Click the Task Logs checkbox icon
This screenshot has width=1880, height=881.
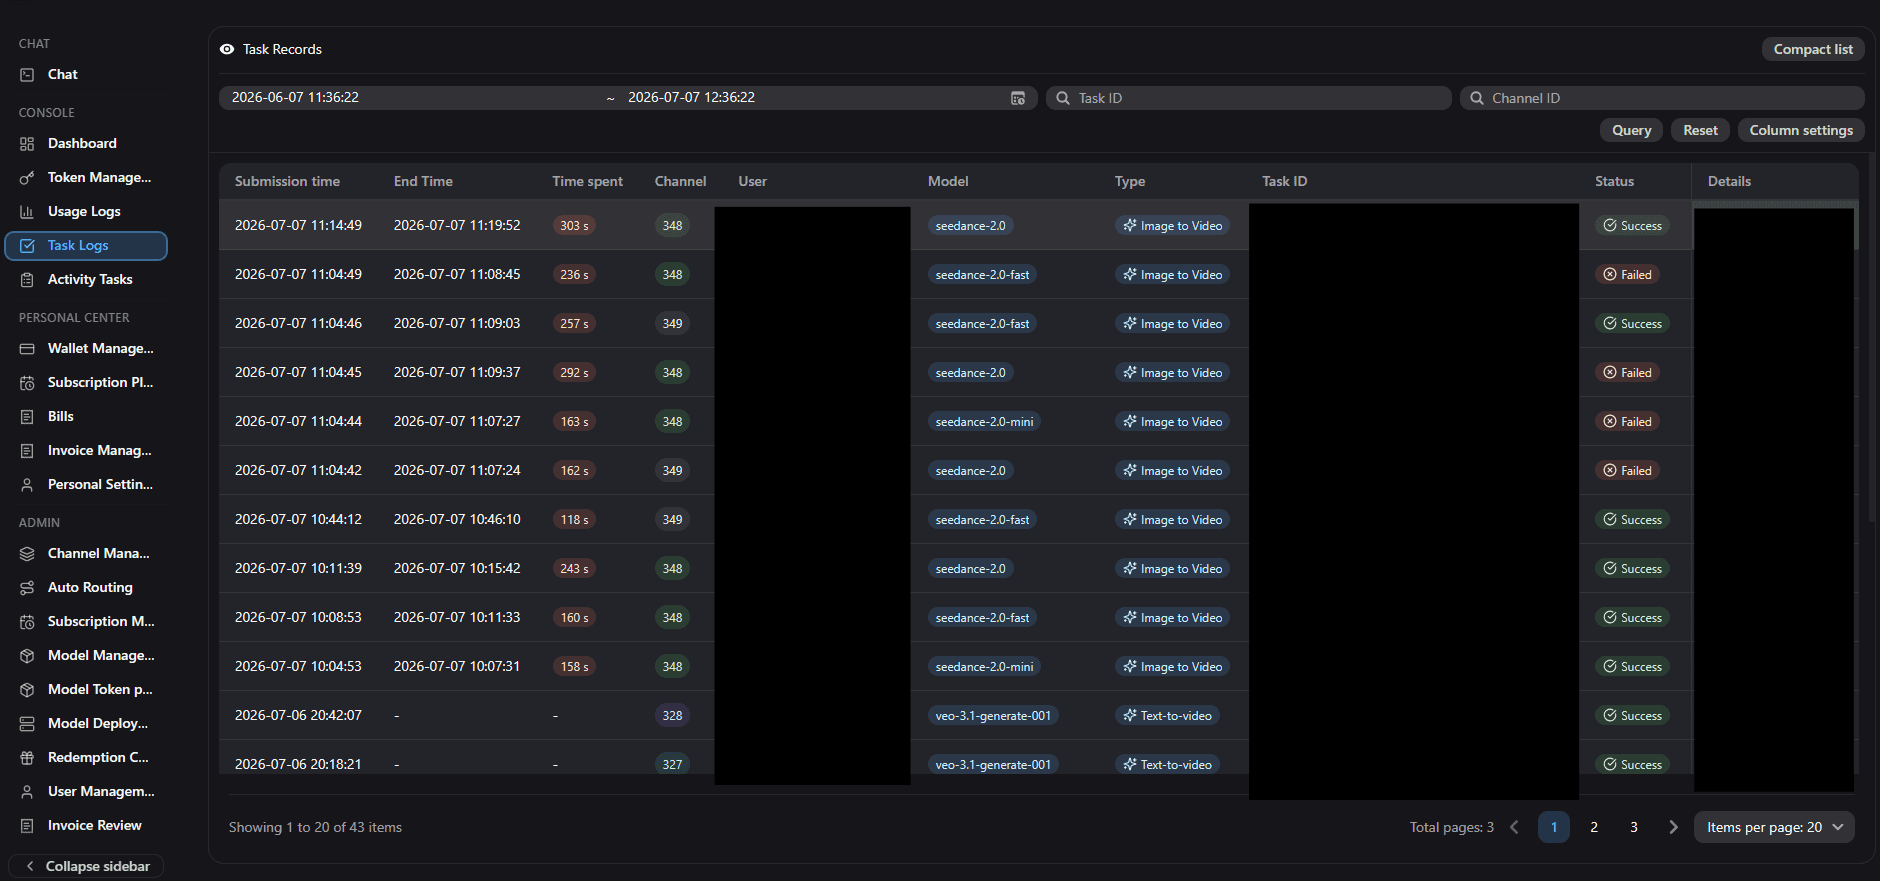27,246
